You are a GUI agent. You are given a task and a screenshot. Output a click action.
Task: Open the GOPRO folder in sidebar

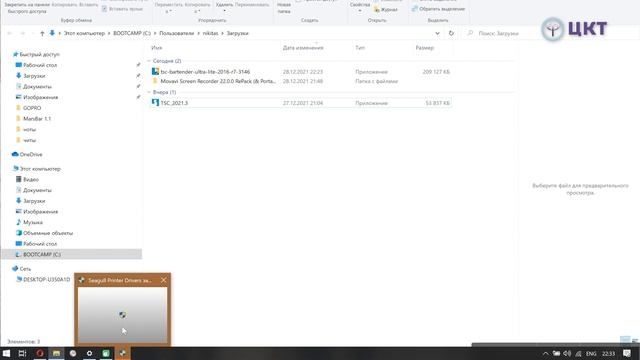coord(32,108)
